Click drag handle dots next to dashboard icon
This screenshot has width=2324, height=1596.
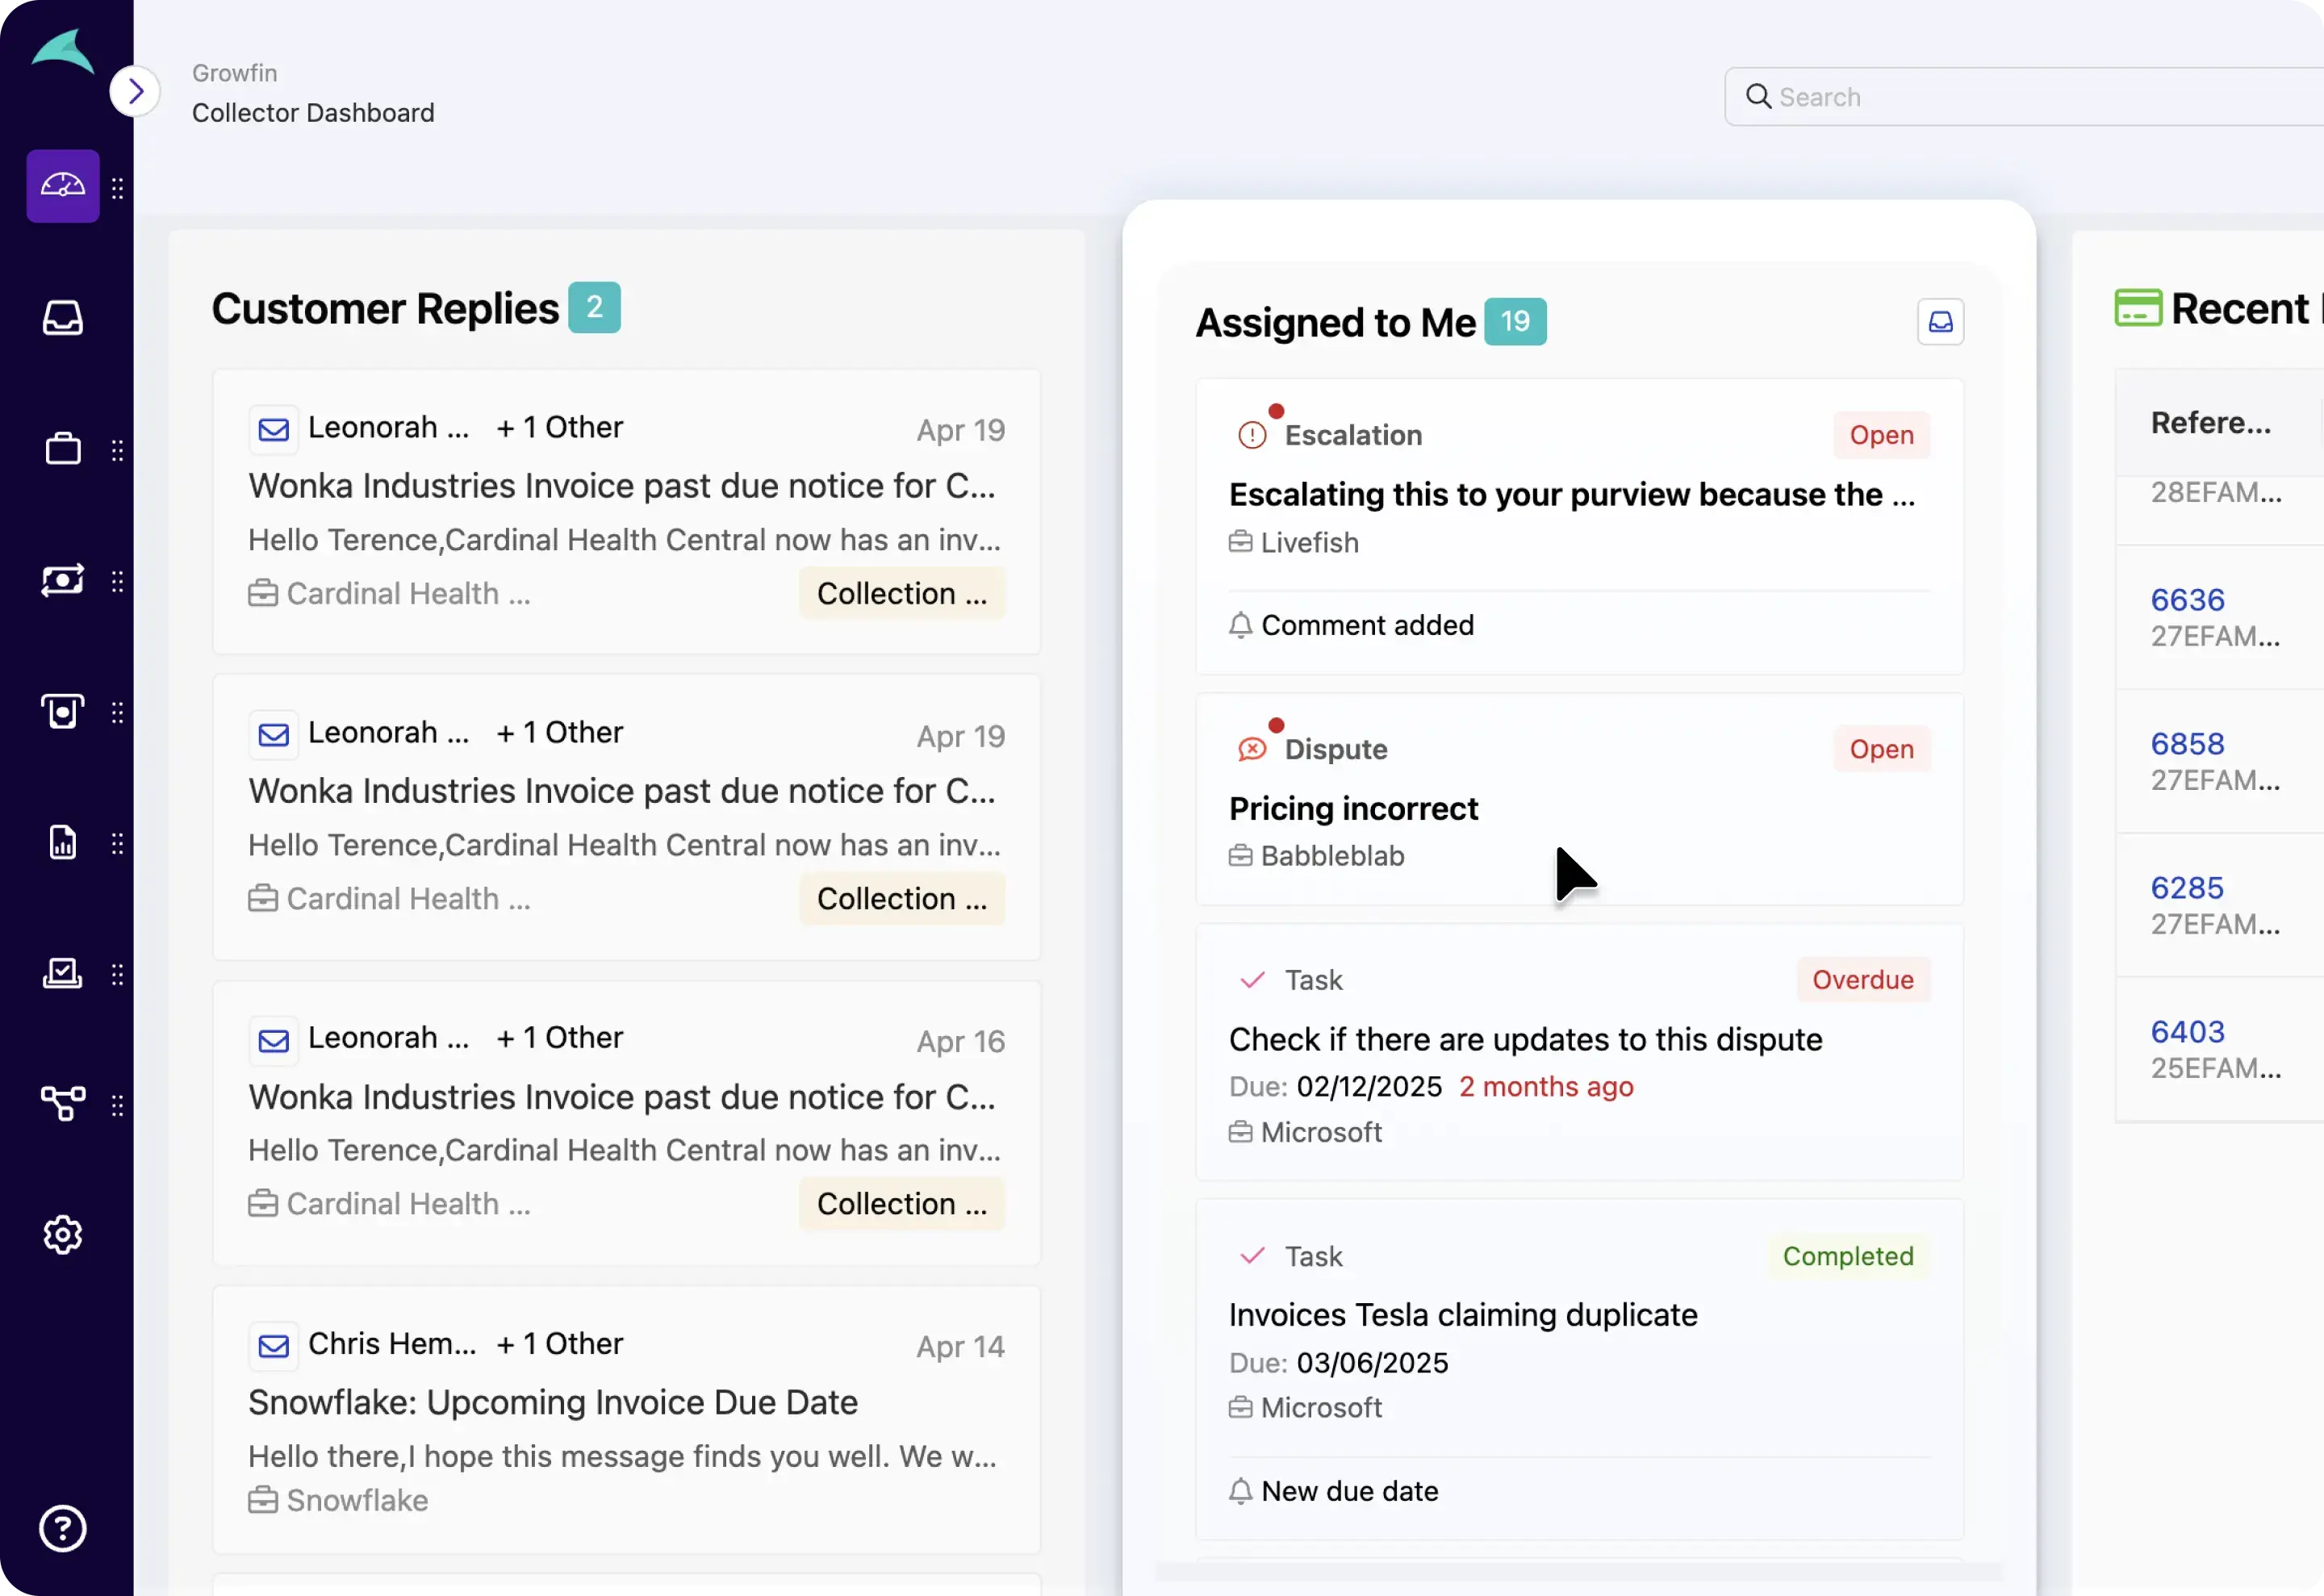tap(118, 188)
